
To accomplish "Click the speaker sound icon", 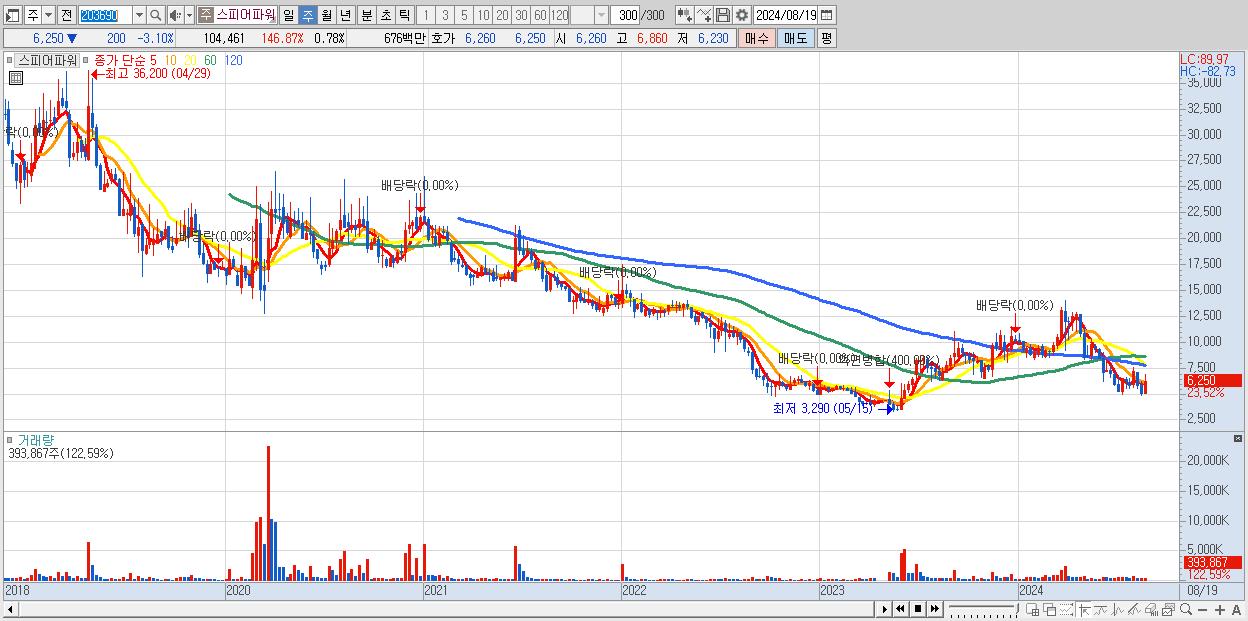I will tap(175, 16).
